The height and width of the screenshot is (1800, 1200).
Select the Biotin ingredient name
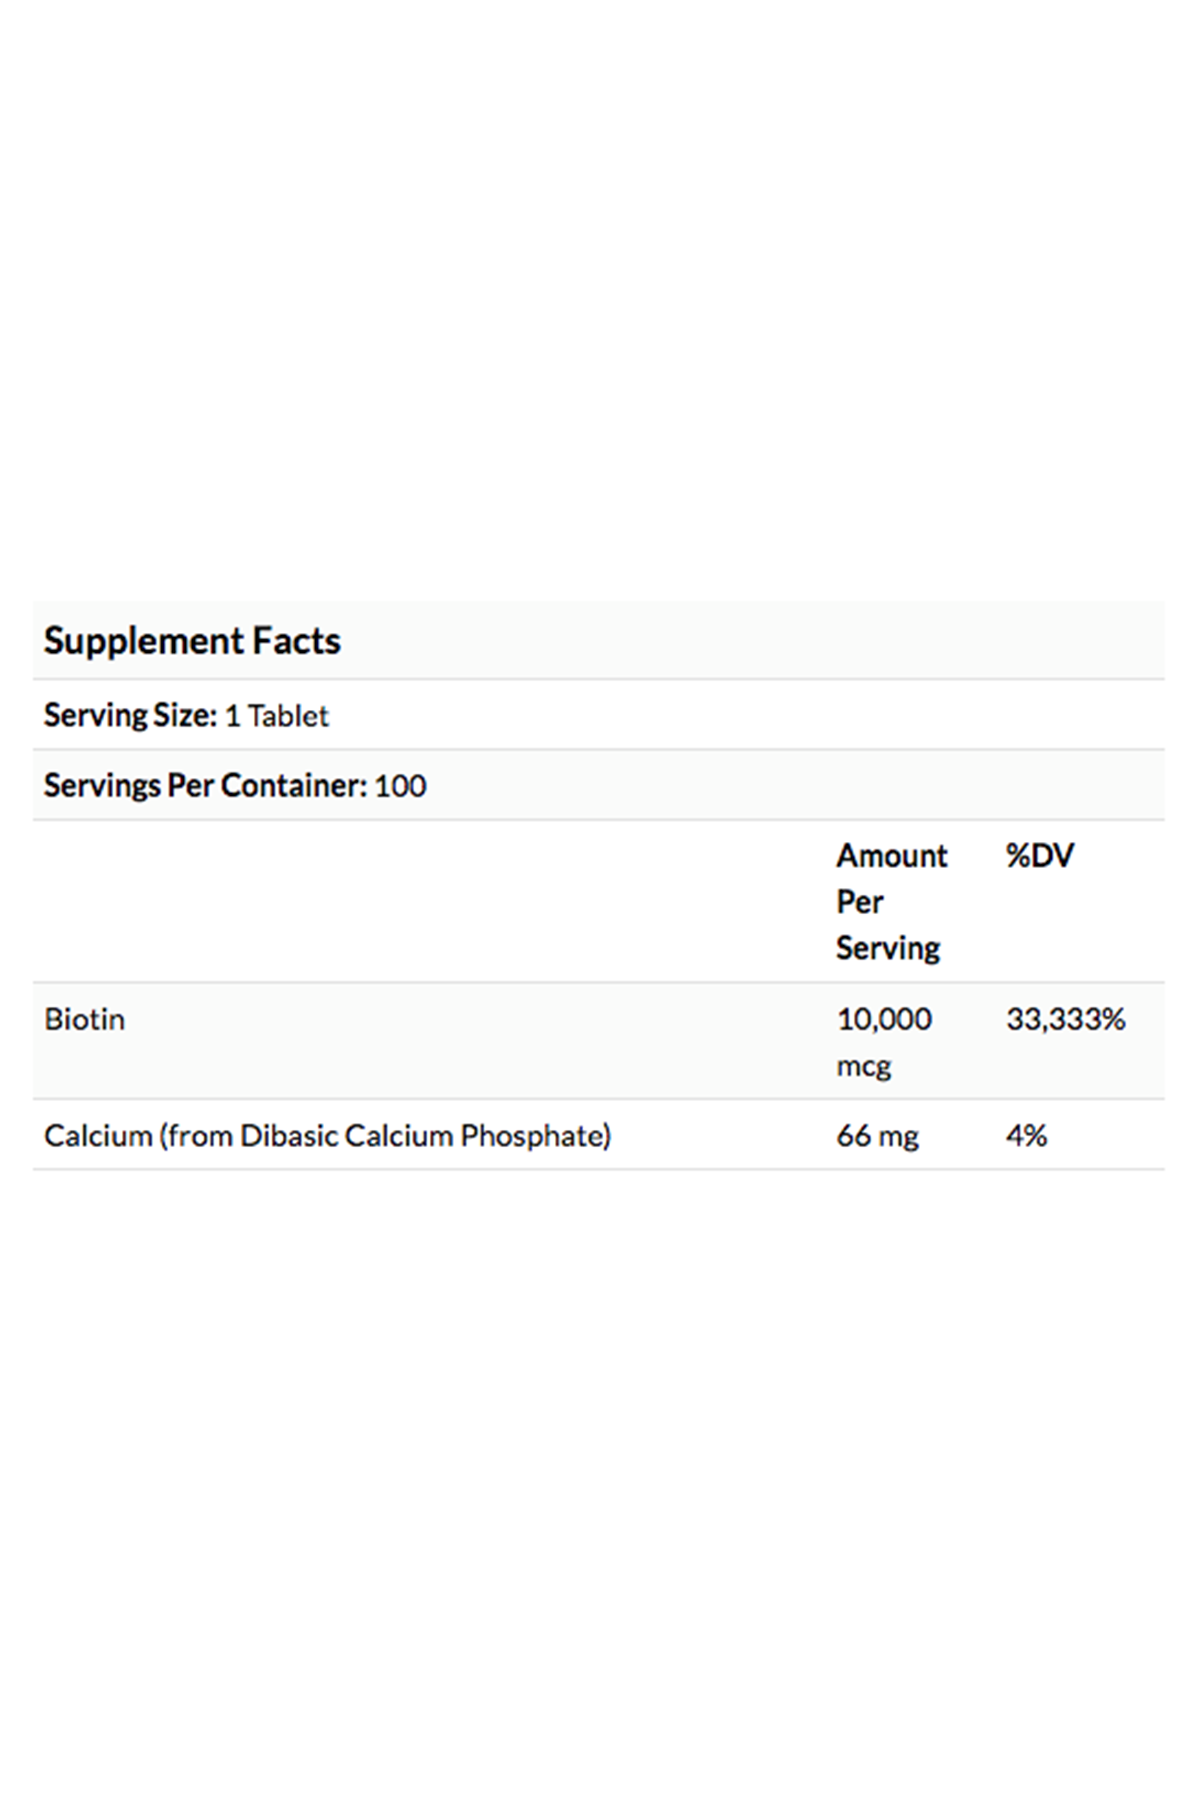85,1020
